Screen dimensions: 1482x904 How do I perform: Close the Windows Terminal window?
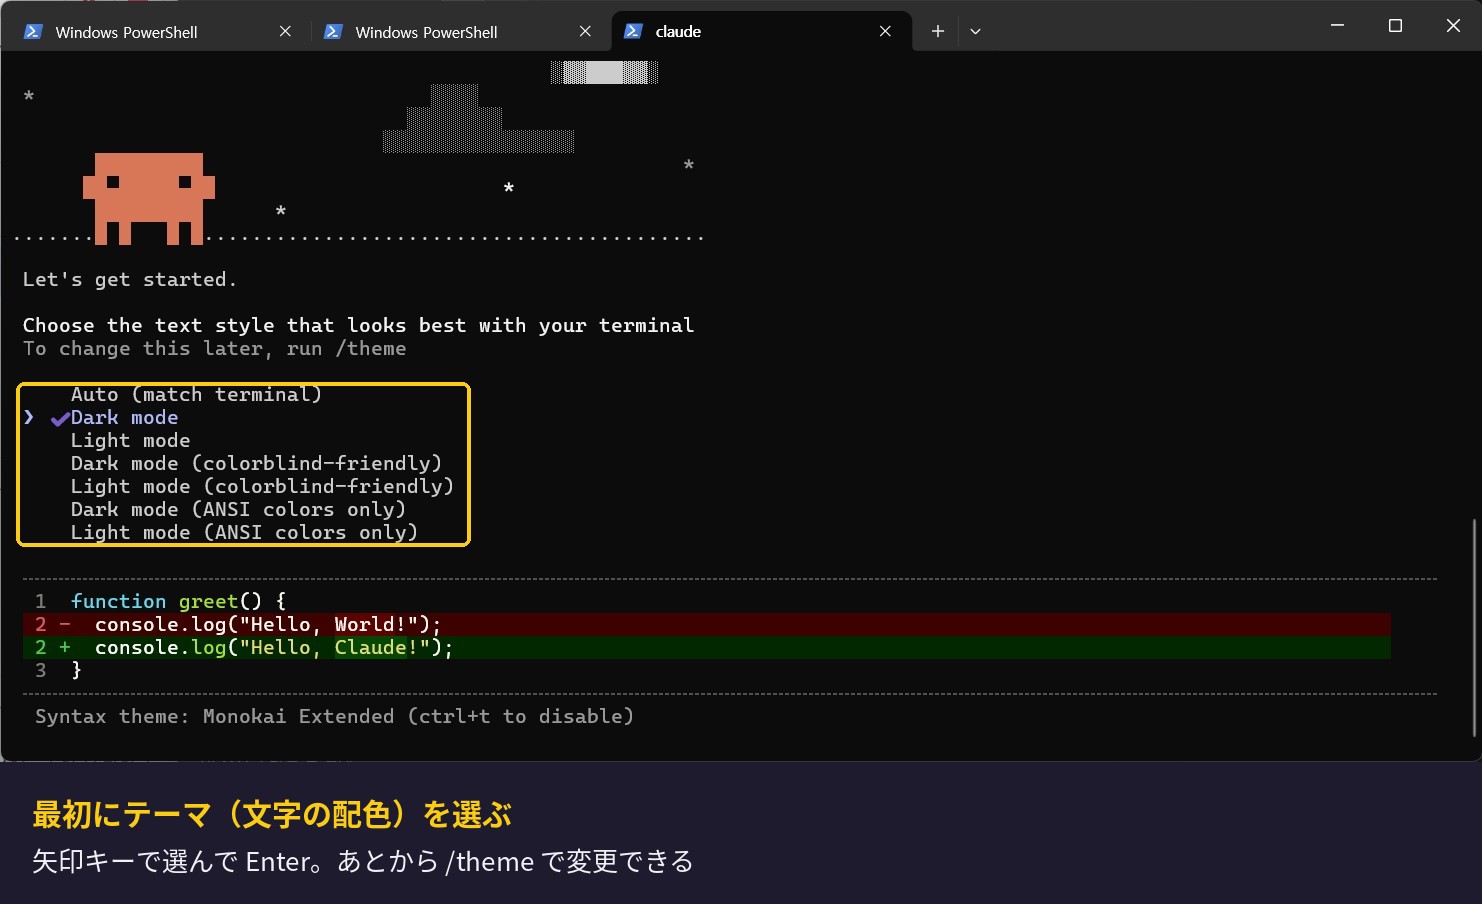1453,26
